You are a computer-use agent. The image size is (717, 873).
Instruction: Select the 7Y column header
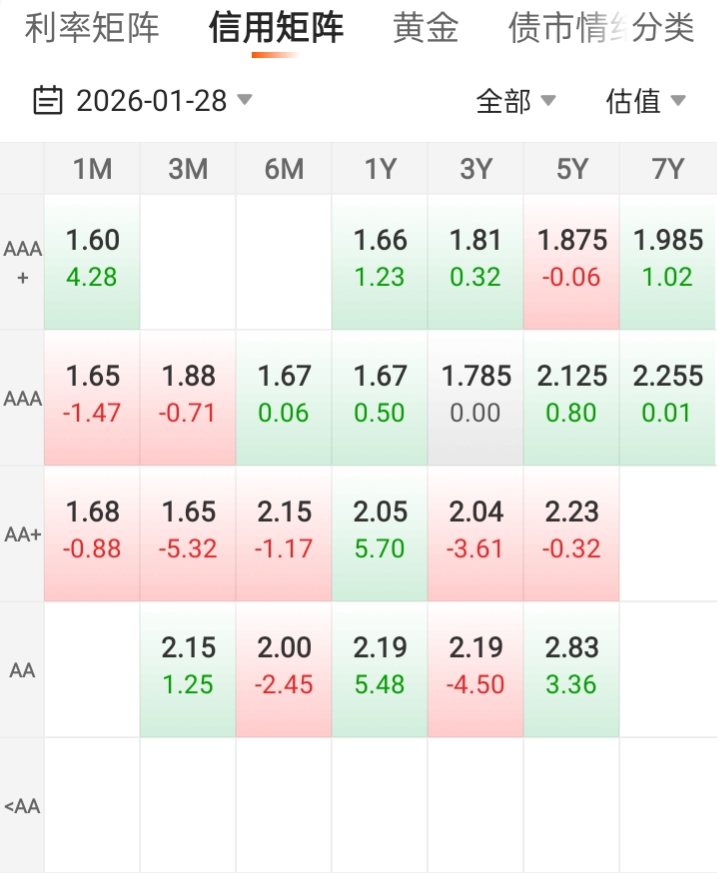click(667, 169)
